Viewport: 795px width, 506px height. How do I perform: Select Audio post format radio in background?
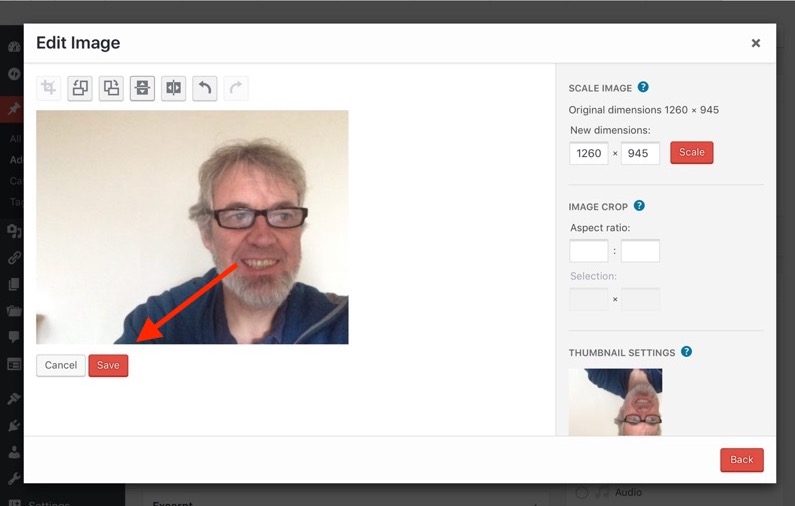click(x=582, y=492)
